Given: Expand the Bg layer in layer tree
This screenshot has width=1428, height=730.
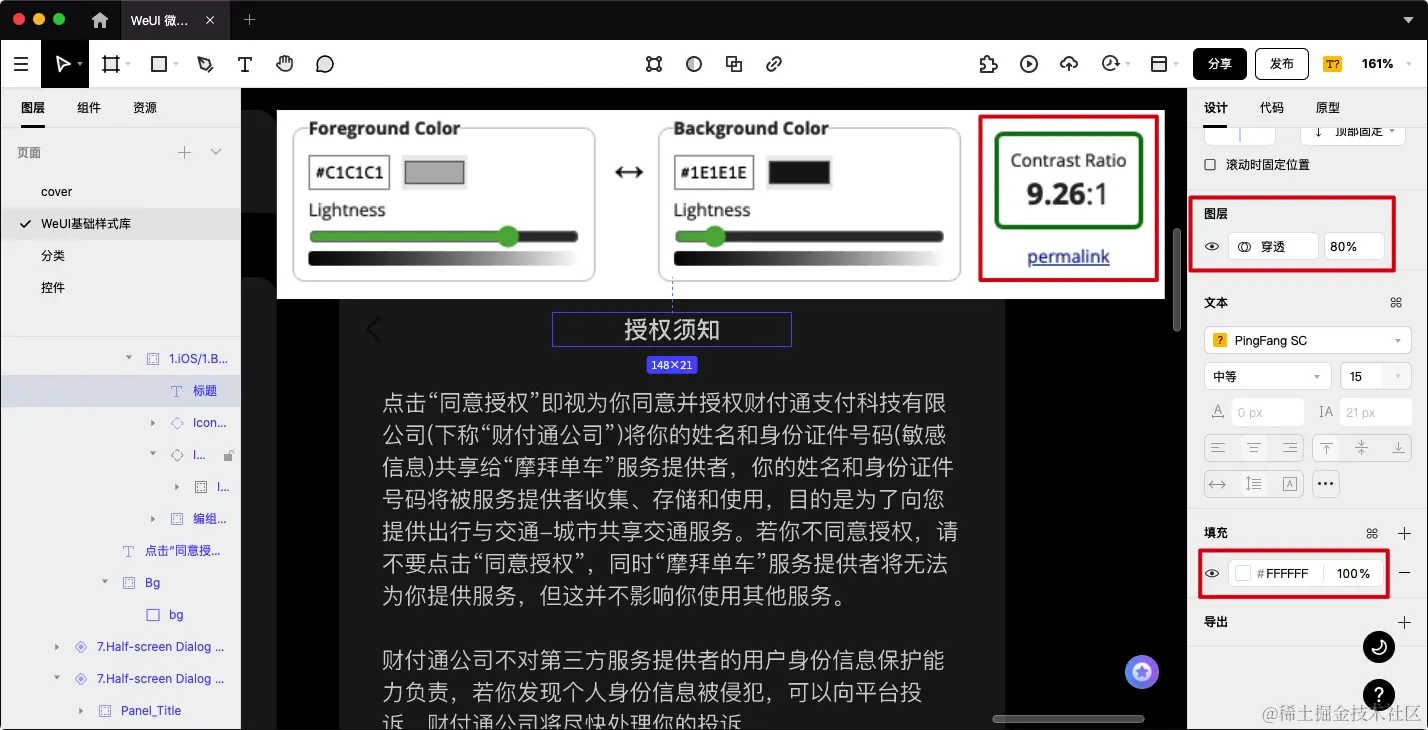Looking at the screenshot, I should 104,582.
